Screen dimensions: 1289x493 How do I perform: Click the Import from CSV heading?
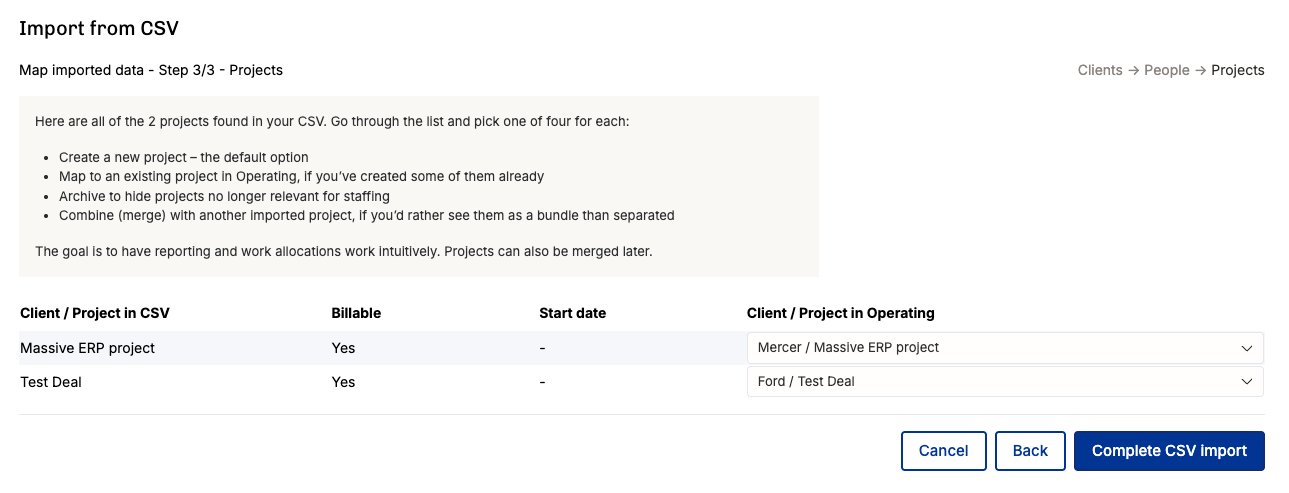tap(99, 28)
